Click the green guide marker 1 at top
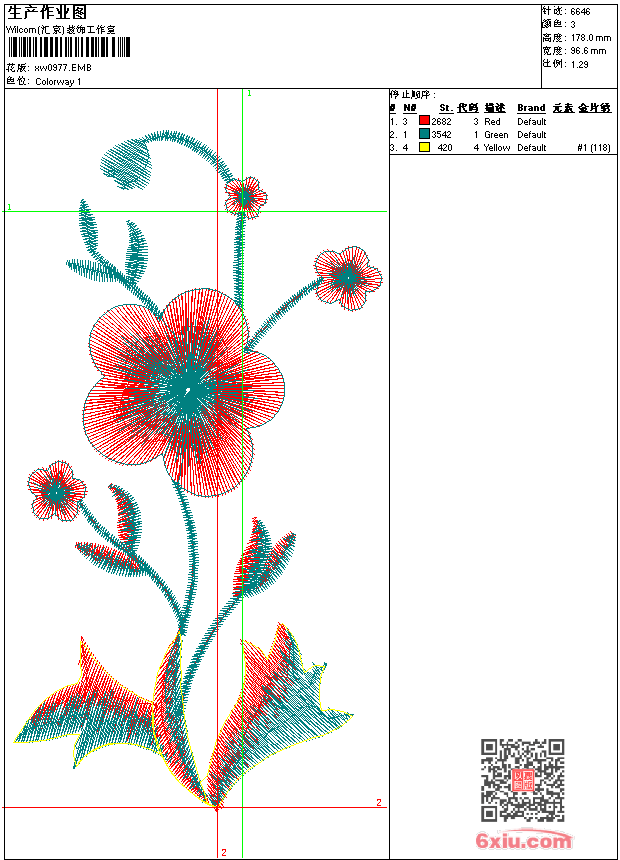This screenshot has height=860, width=620. point(249,94)
